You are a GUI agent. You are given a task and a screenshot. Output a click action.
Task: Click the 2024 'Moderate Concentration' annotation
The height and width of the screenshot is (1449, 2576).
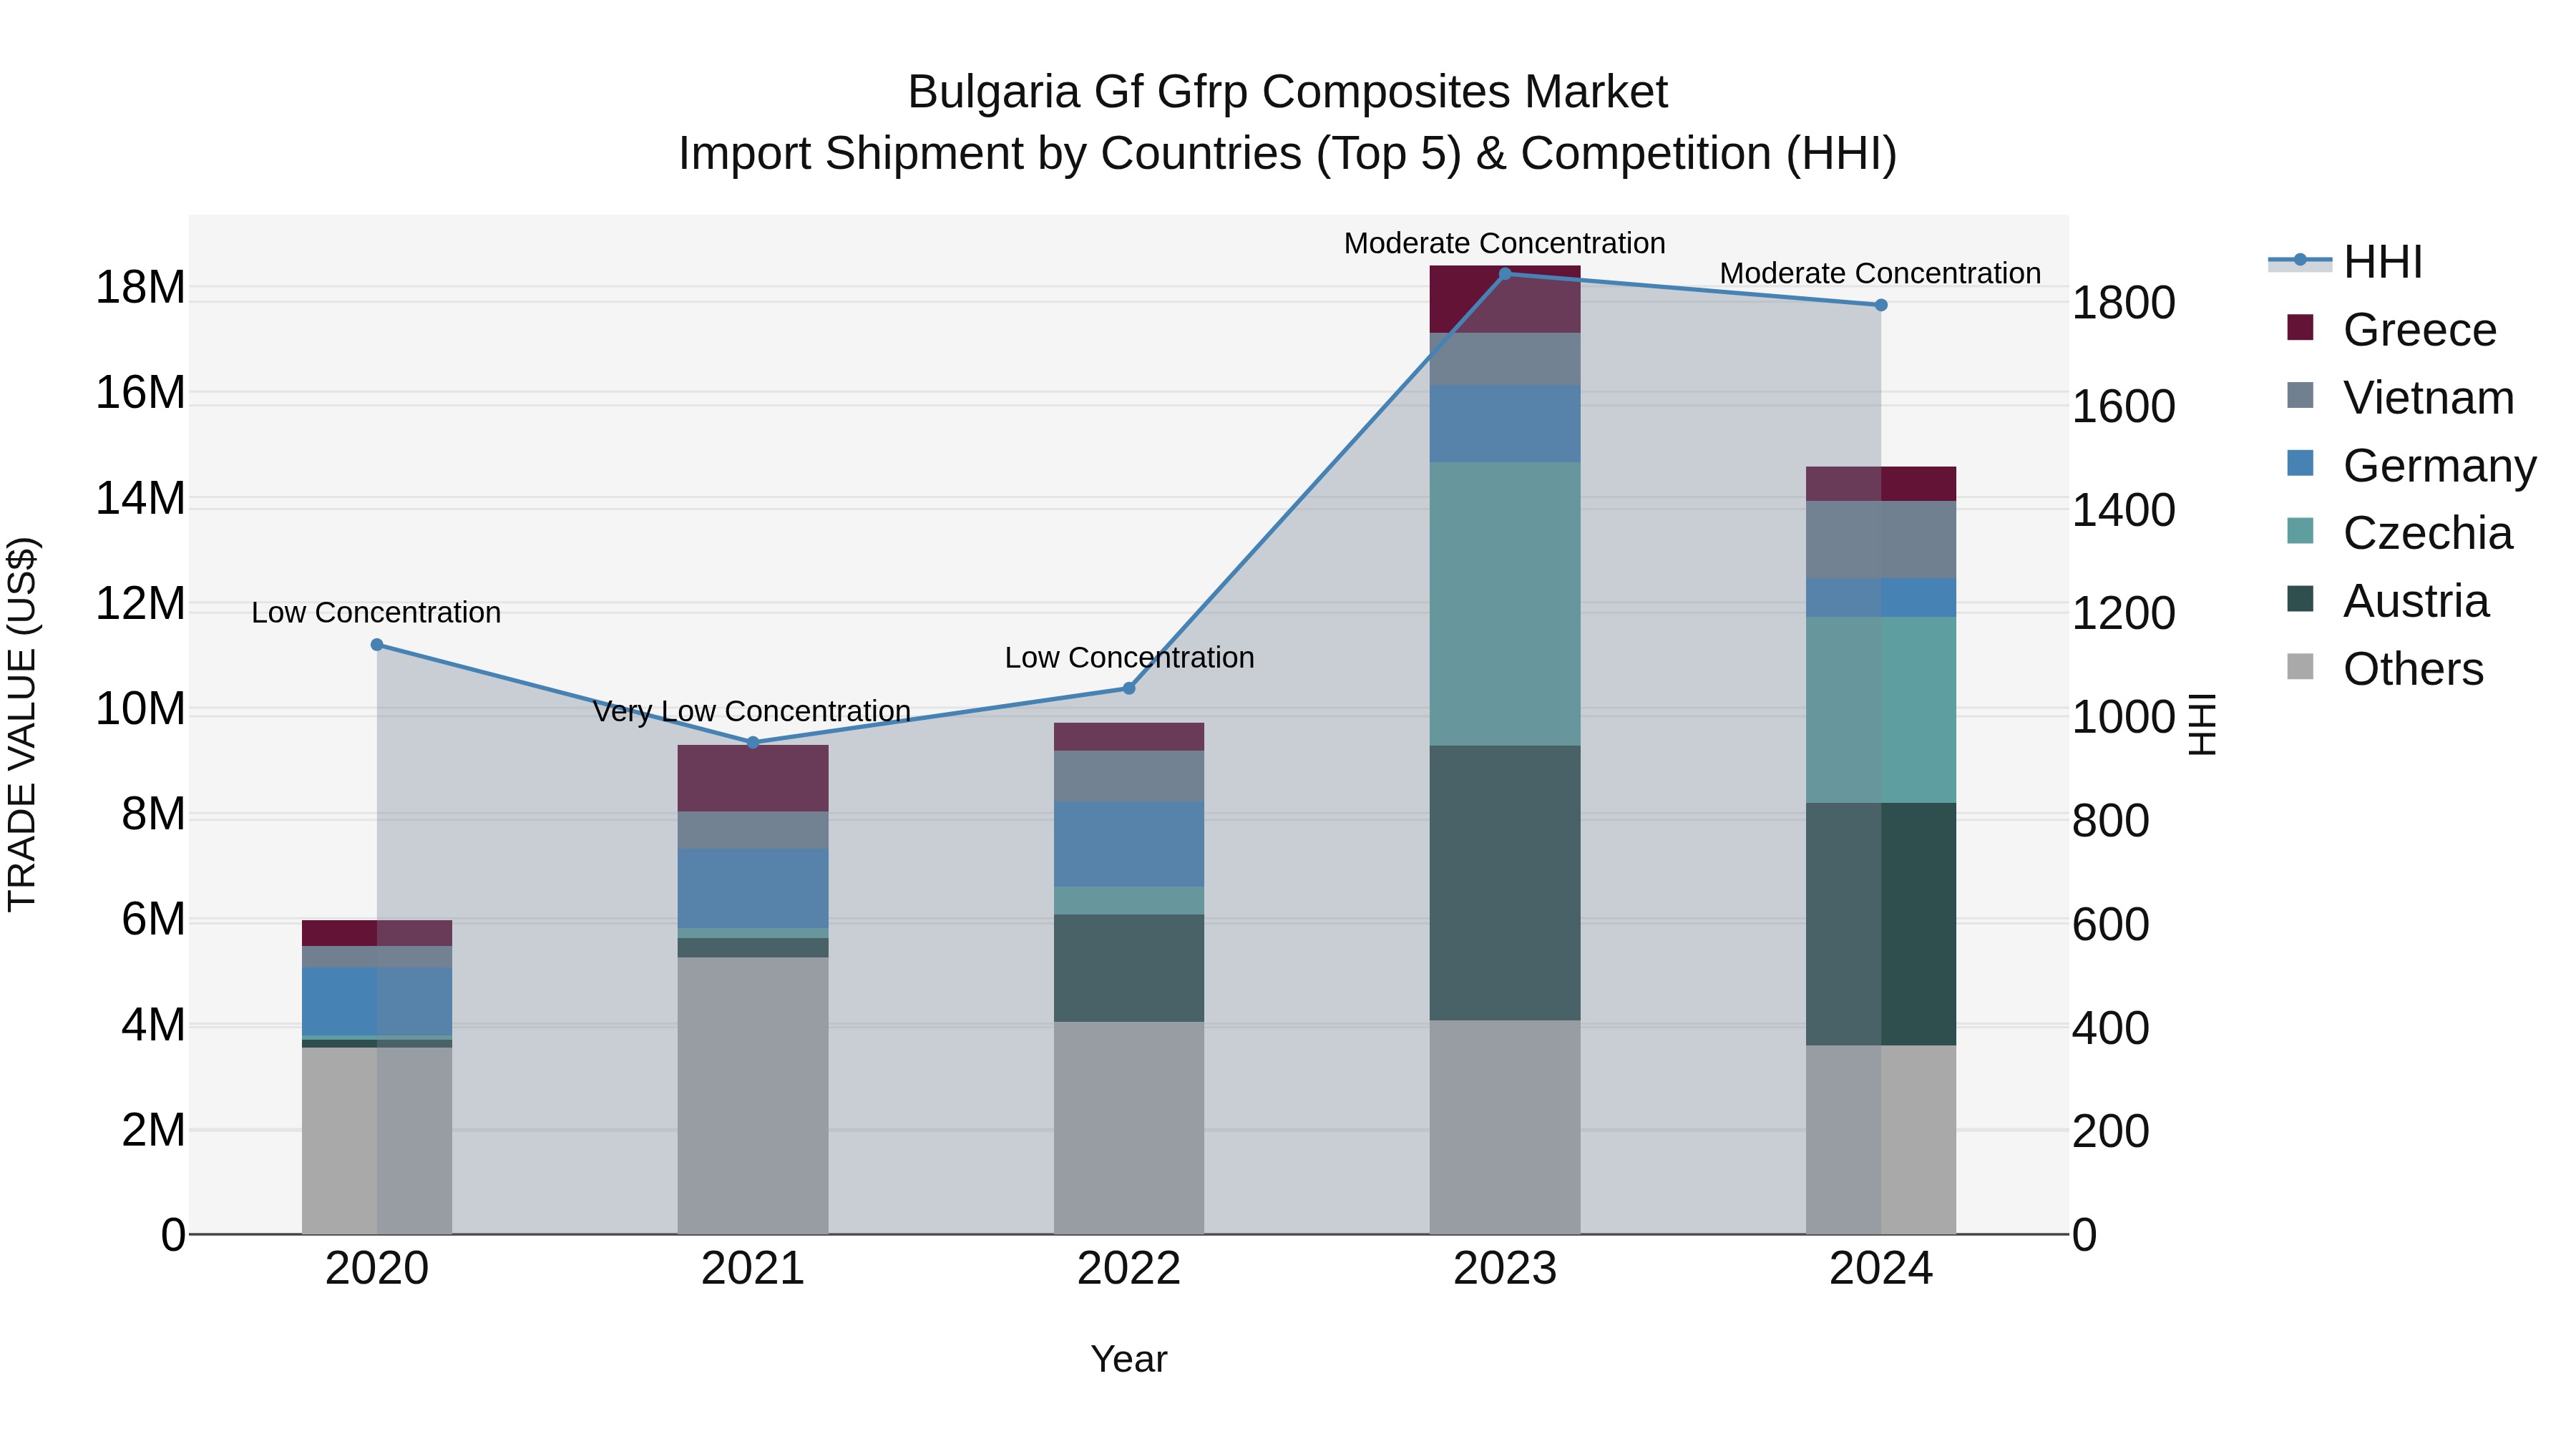(x=1880, y=273)
